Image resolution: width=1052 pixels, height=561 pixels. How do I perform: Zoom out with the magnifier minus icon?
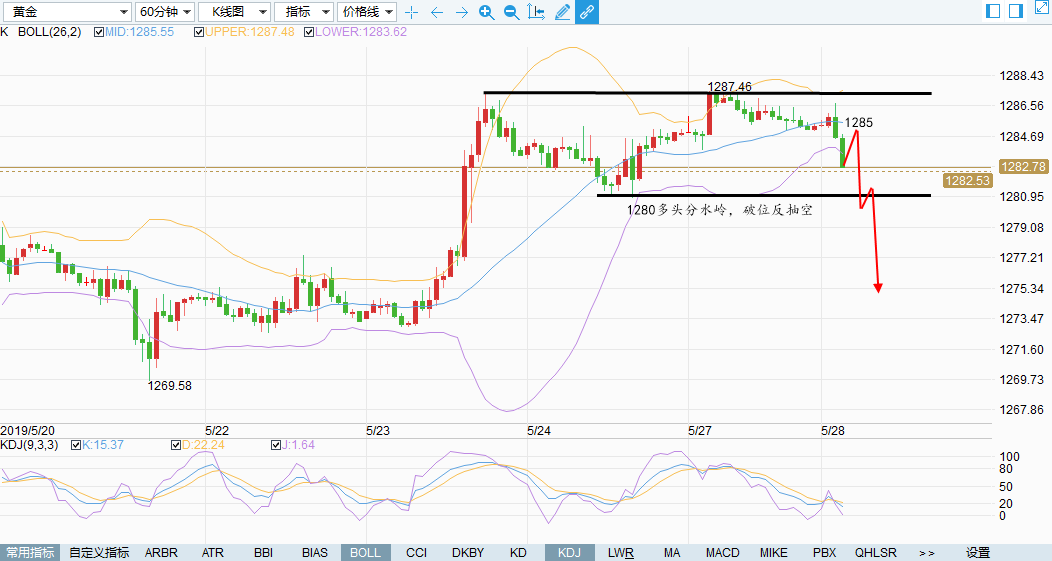click(x=511, y=12)
